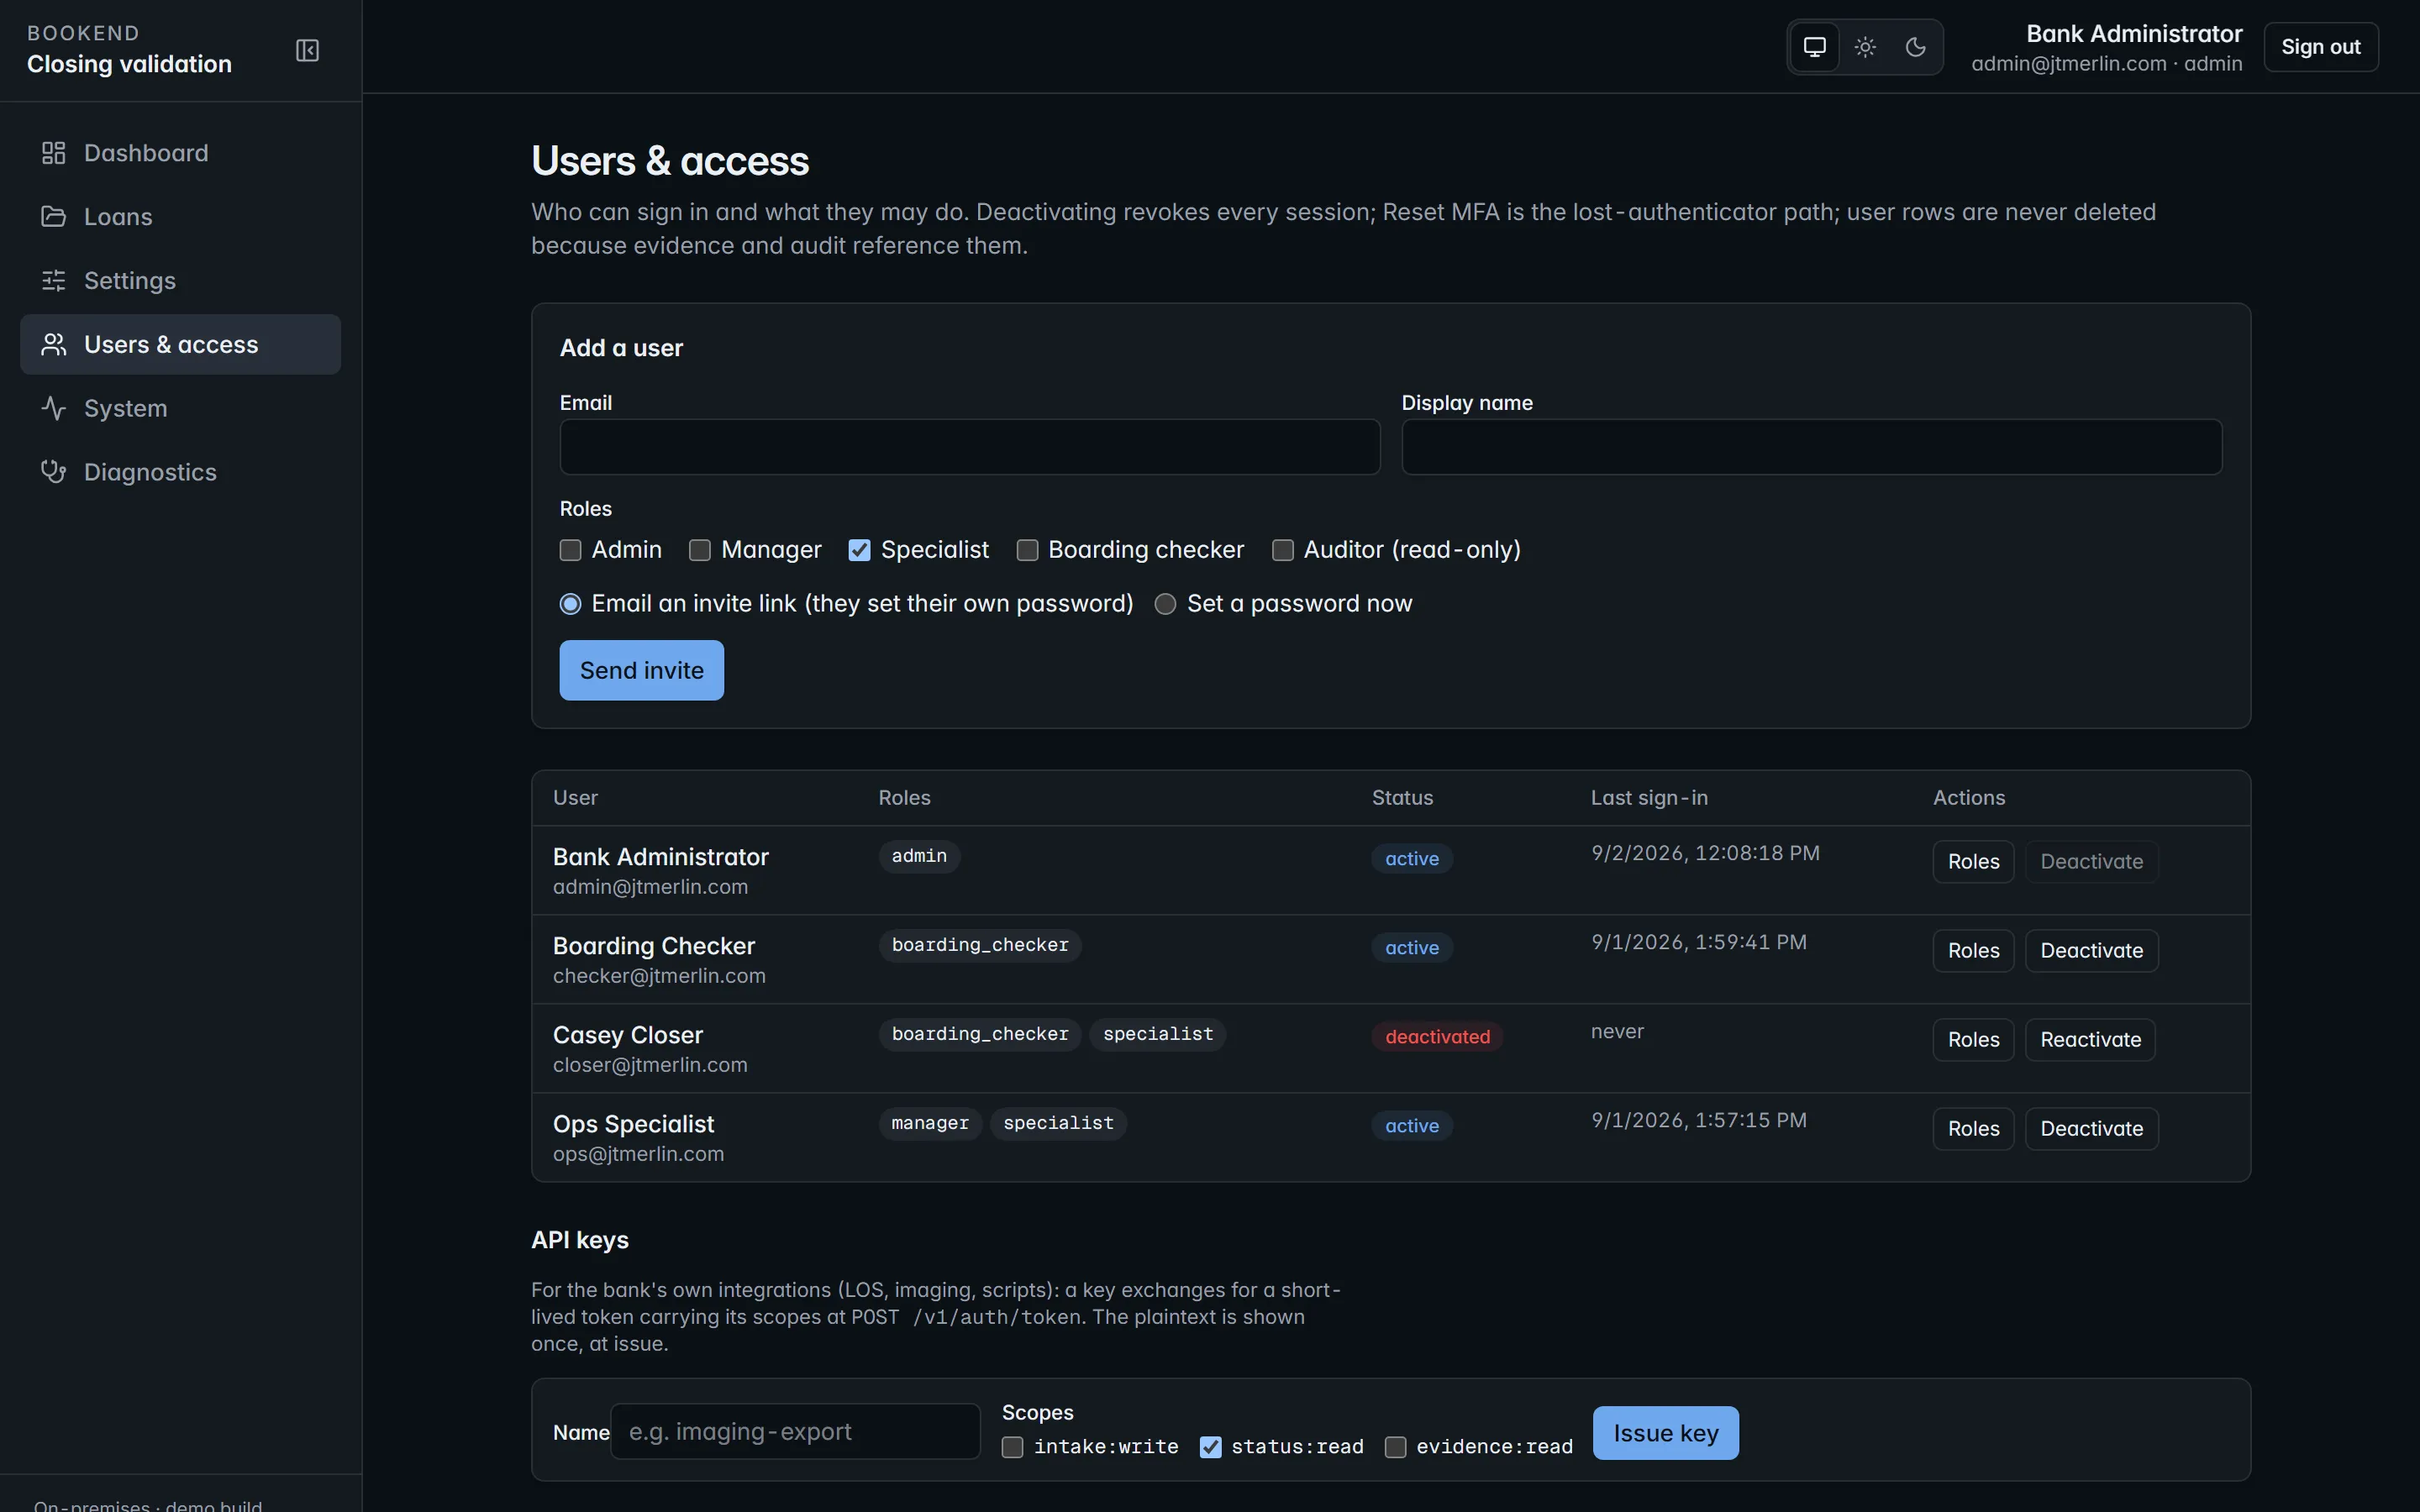Image resolution: width=2420 pixels, height=1512 pixels.
Task: Open Loans in sidebar
Action: [180, 217]
